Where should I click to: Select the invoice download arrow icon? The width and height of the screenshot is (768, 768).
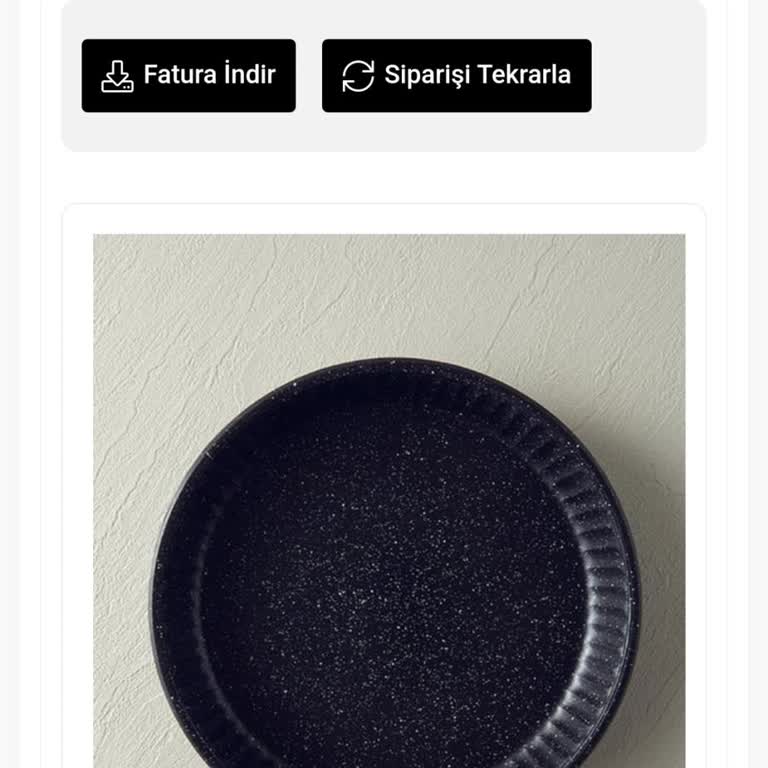point(117,76)
